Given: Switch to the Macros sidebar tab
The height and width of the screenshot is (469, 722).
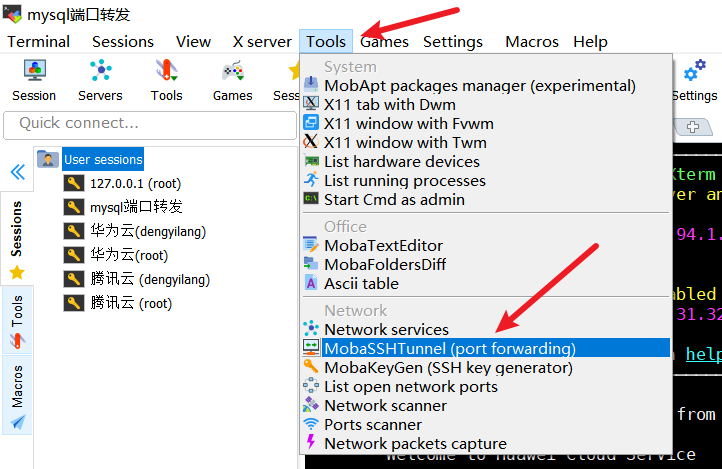Looking at the screenshot, I should click(17, 397).
